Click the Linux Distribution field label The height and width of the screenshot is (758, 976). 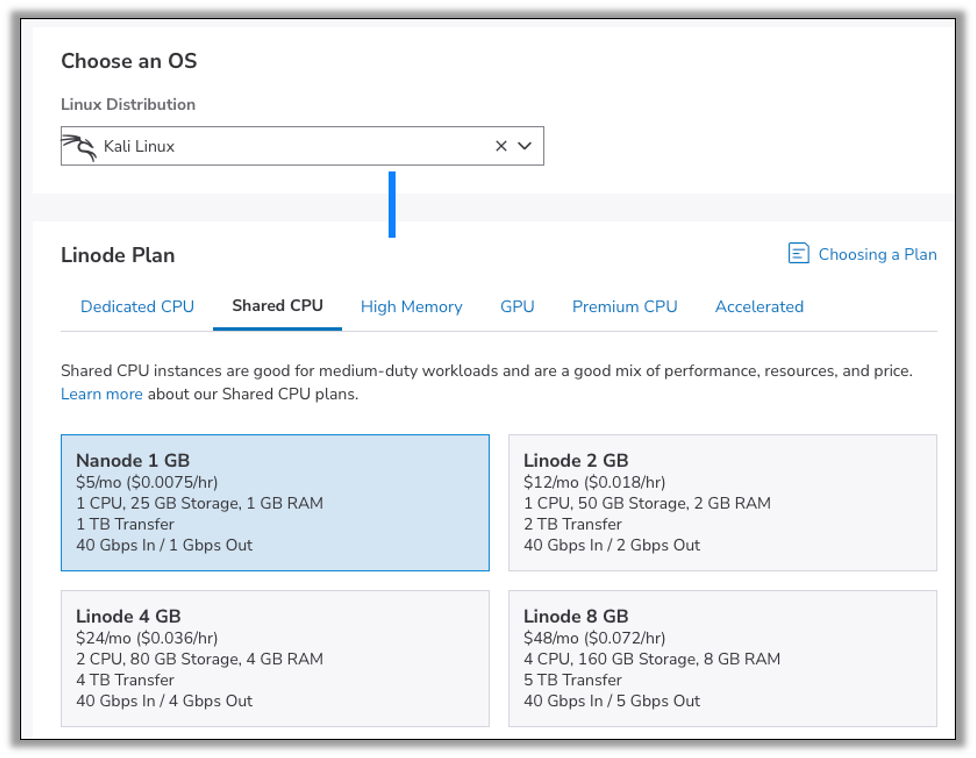point(128,104)
